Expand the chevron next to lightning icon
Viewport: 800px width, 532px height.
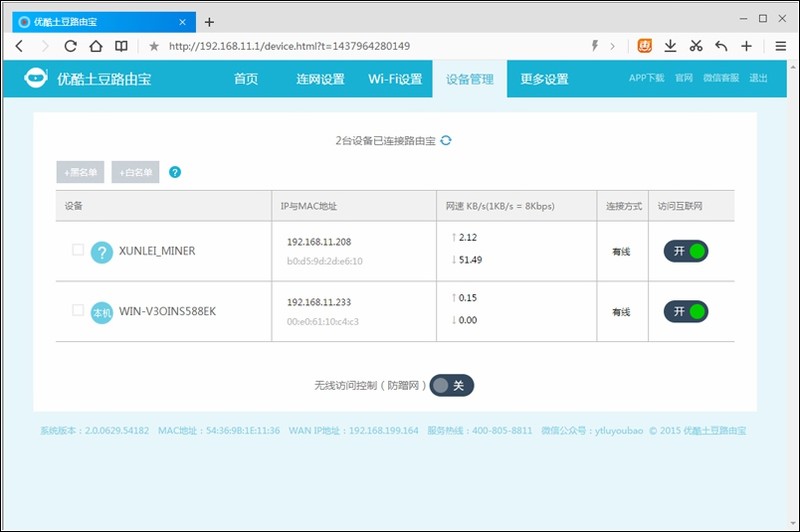[x=612, y=46]
